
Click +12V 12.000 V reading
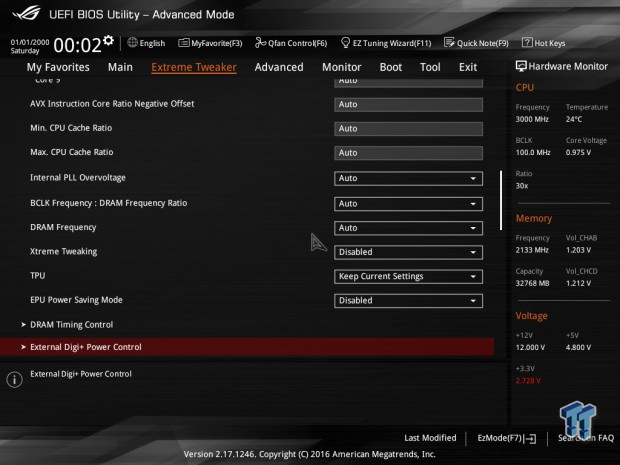click(530, 347)
